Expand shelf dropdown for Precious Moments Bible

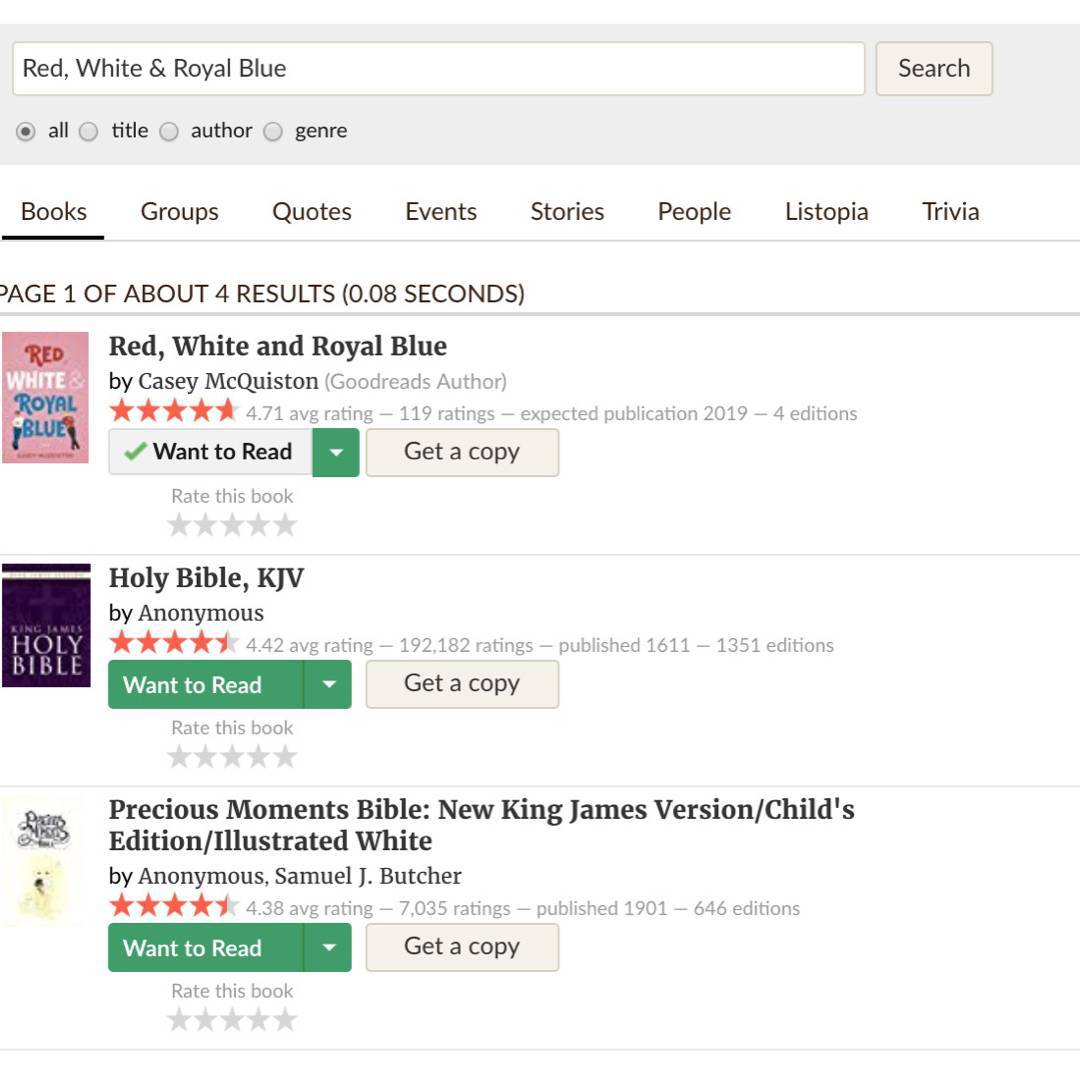point(328,948)
